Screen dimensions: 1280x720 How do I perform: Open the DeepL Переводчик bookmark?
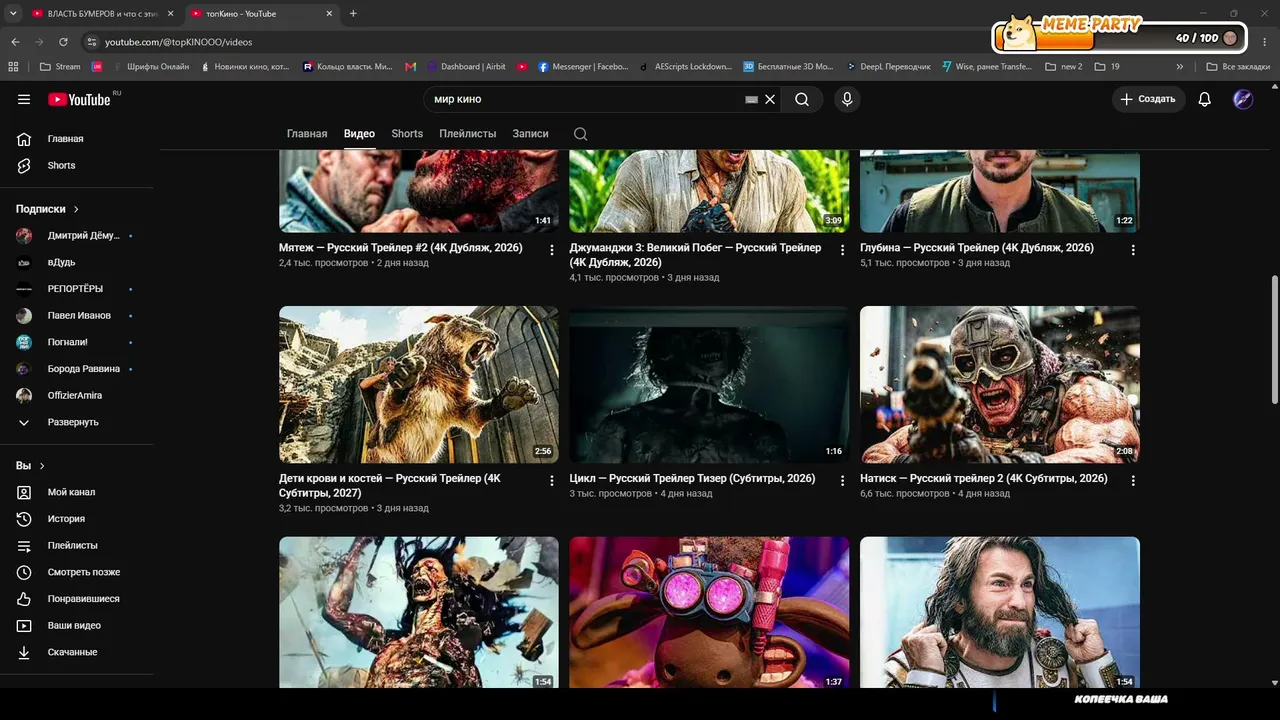pos(888,67)
